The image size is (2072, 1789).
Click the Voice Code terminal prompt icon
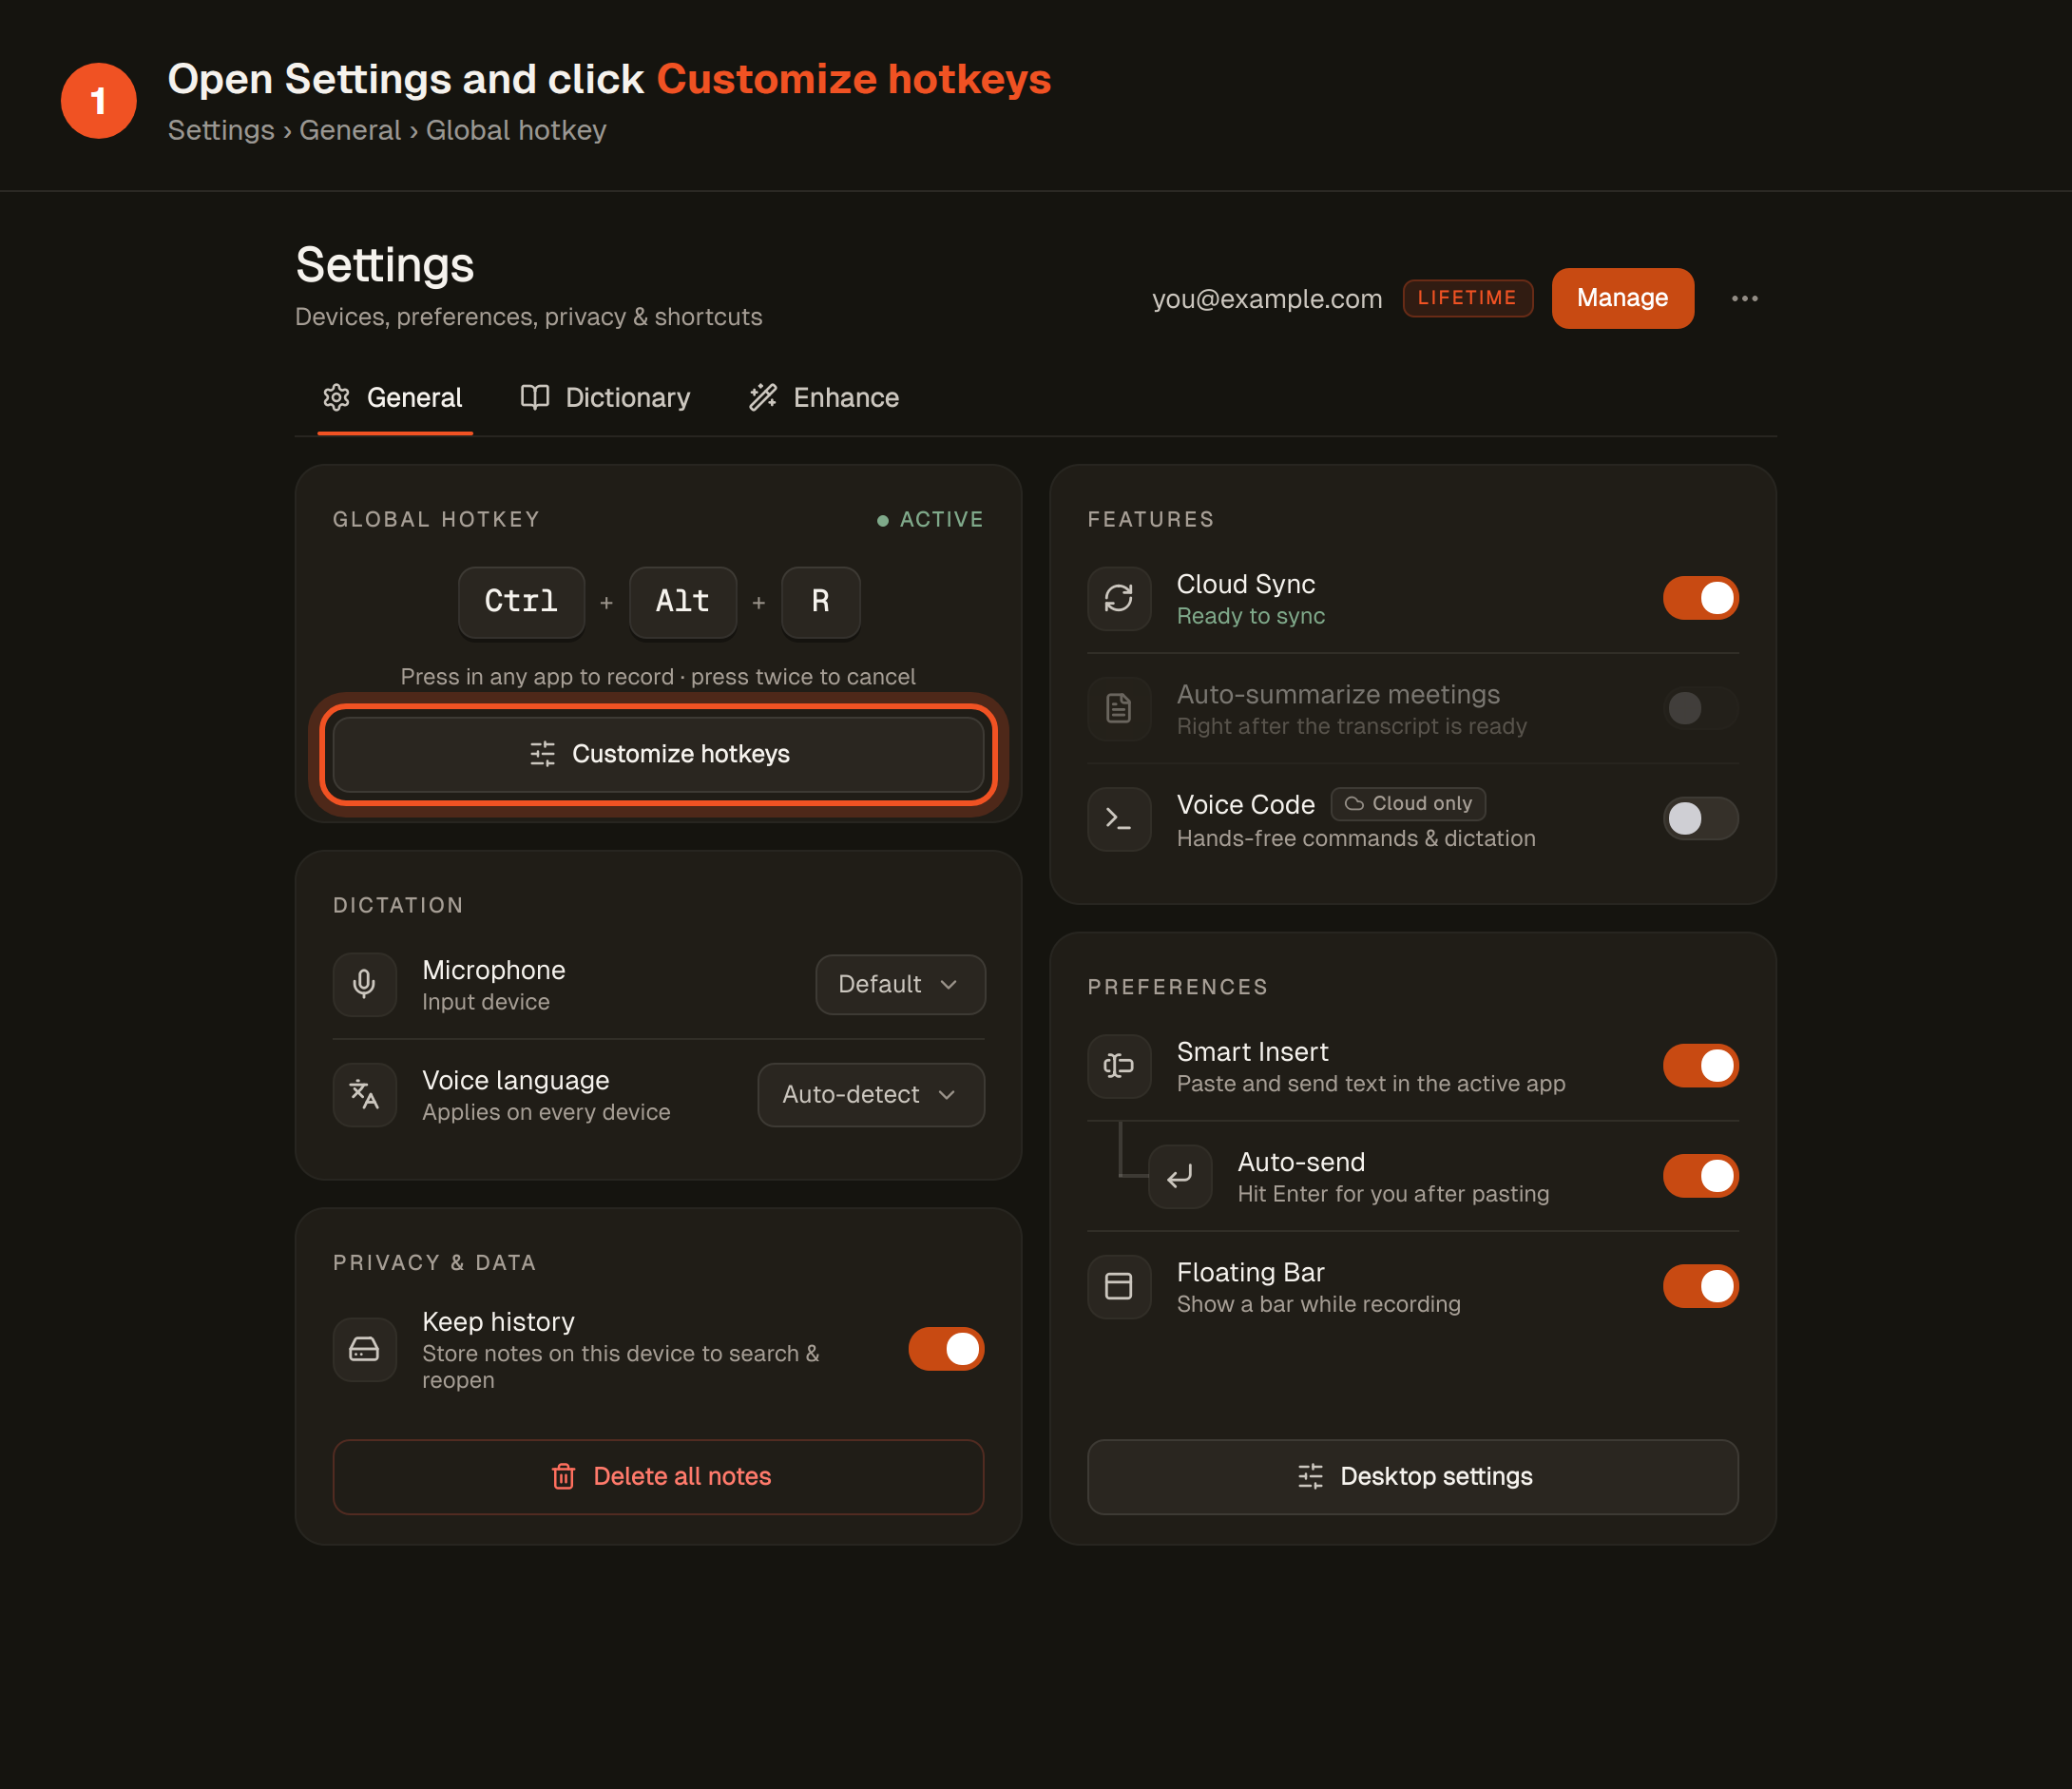pyautogui.click(x=1118, y=819)
